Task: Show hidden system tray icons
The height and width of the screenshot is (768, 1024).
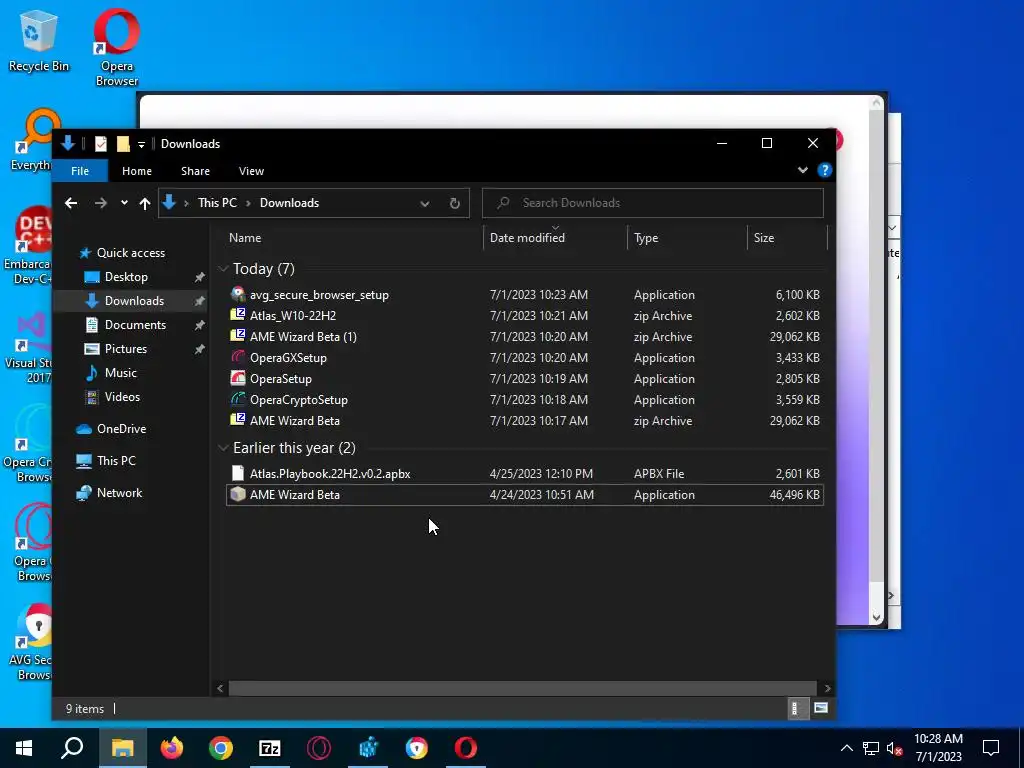Action: point(846,748)
